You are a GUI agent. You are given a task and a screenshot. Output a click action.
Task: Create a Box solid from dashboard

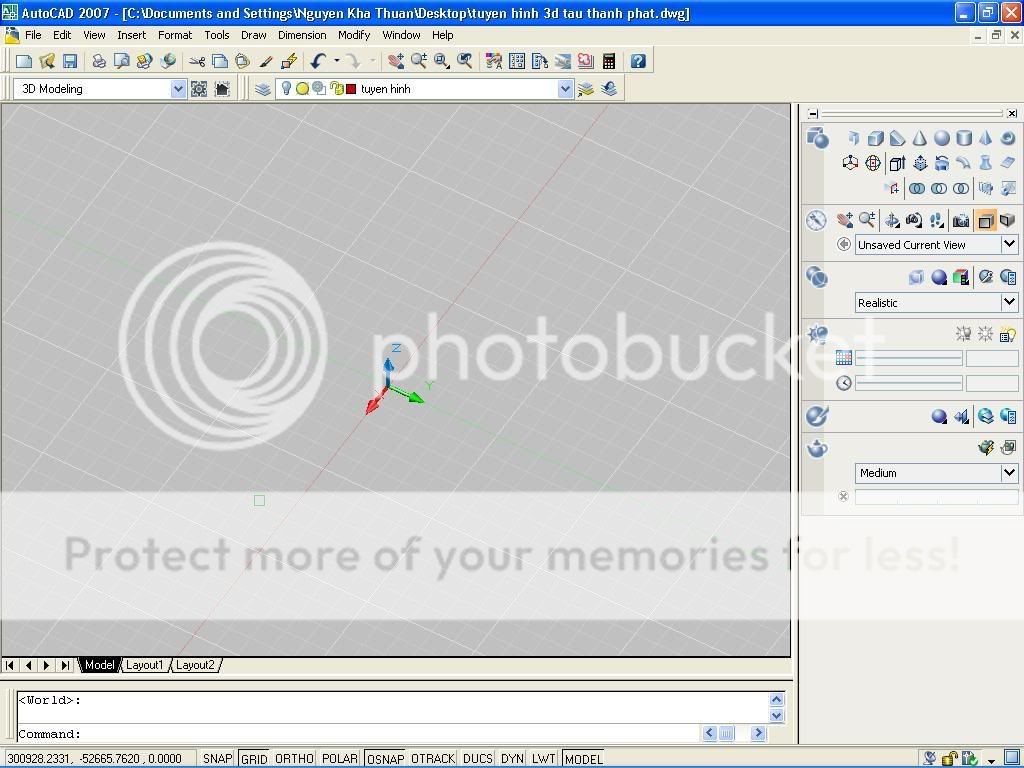click(x=876, y=138)
